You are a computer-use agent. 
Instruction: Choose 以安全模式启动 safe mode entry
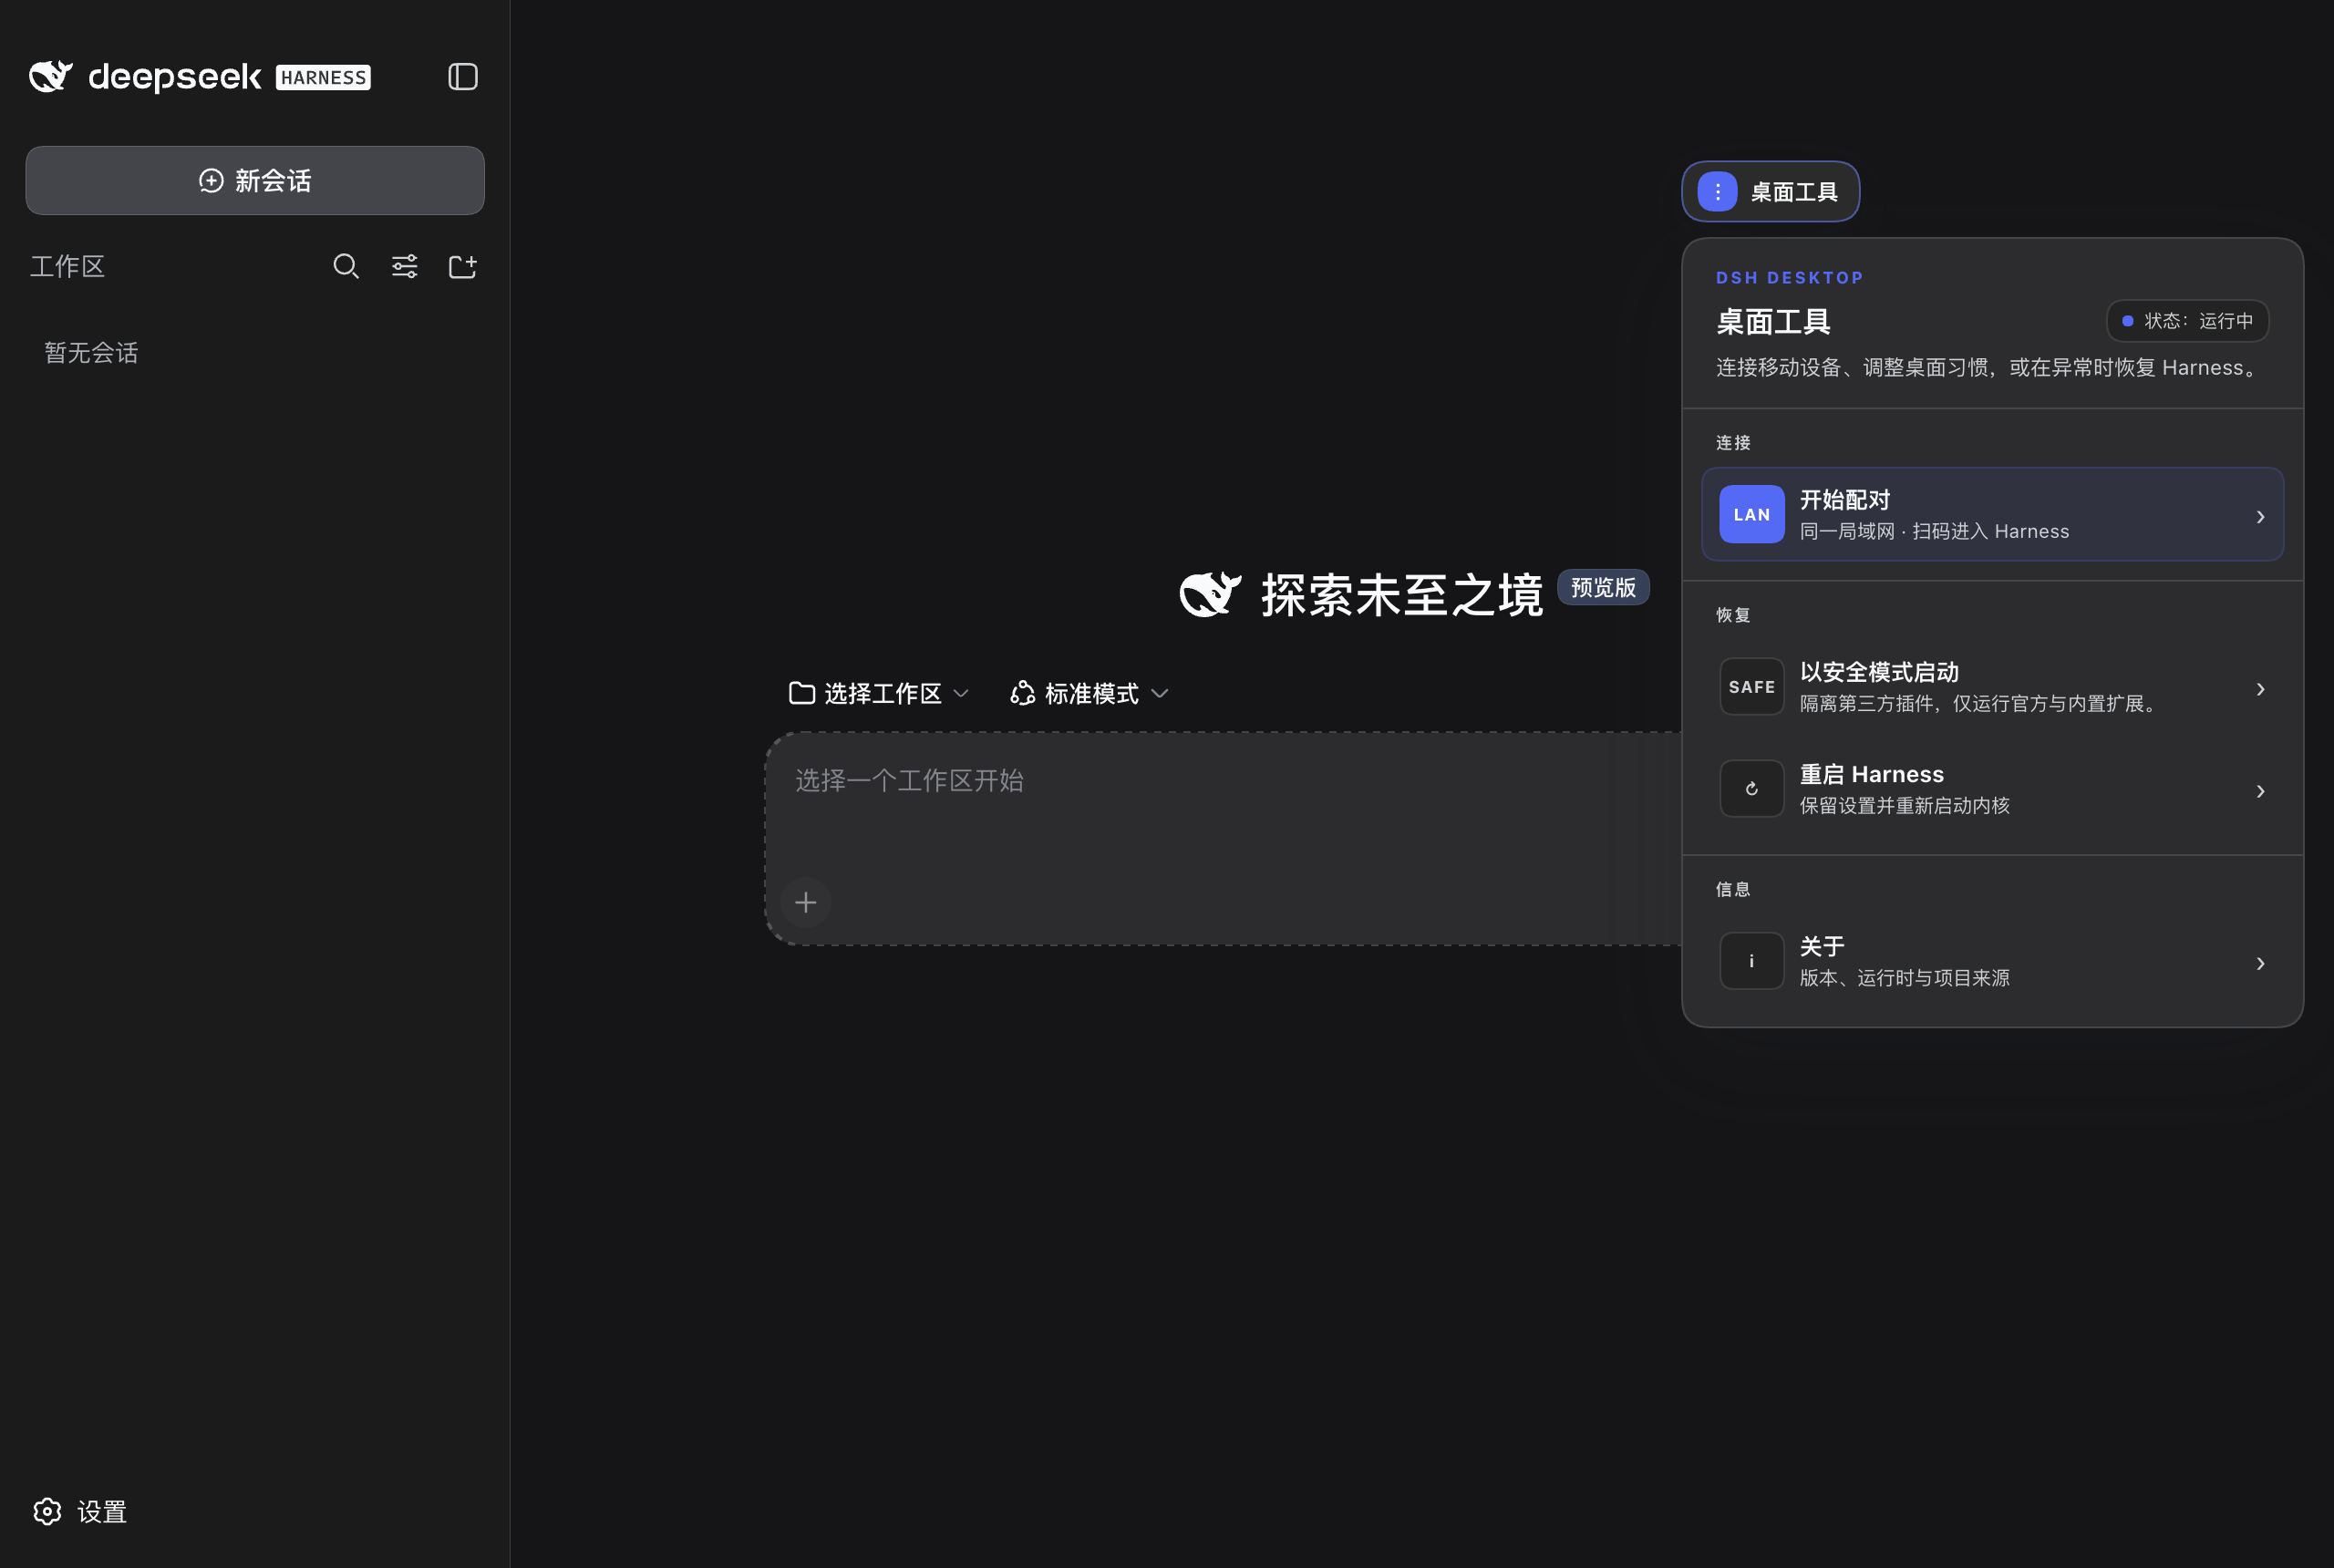1992,687
